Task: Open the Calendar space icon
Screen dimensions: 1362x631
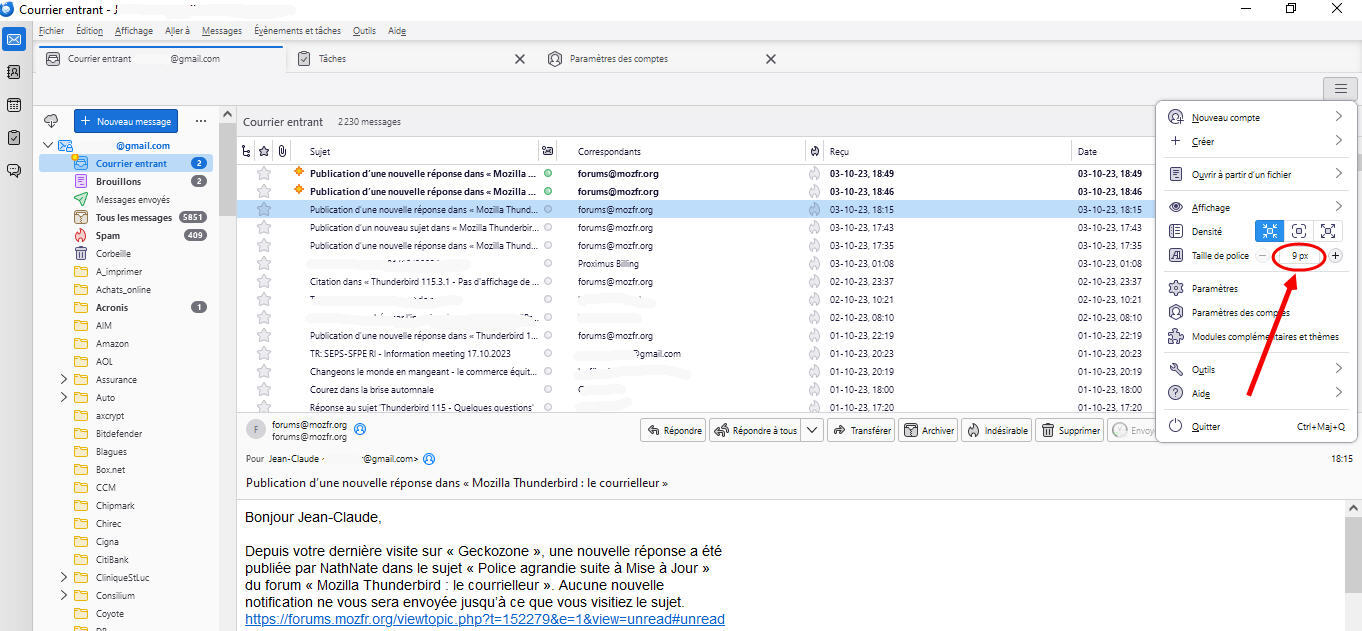Action: (14, 105)
